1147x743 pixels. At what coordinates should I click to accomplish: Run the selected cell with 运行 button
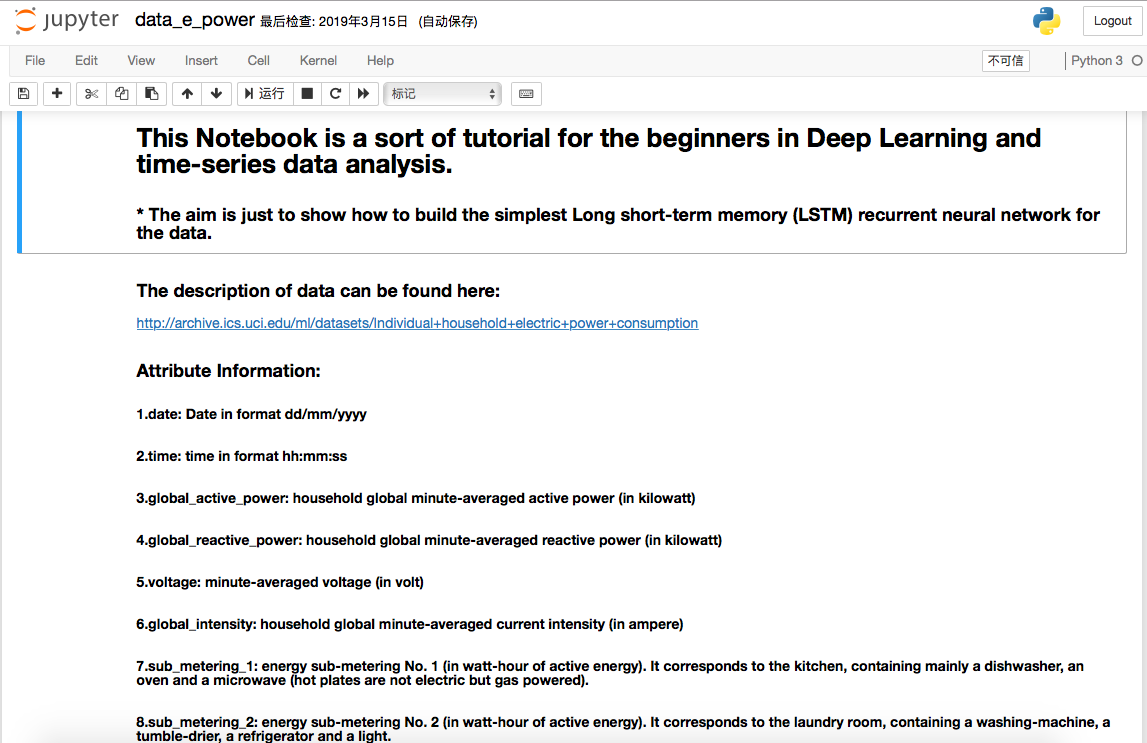click(x=262, y=93)
